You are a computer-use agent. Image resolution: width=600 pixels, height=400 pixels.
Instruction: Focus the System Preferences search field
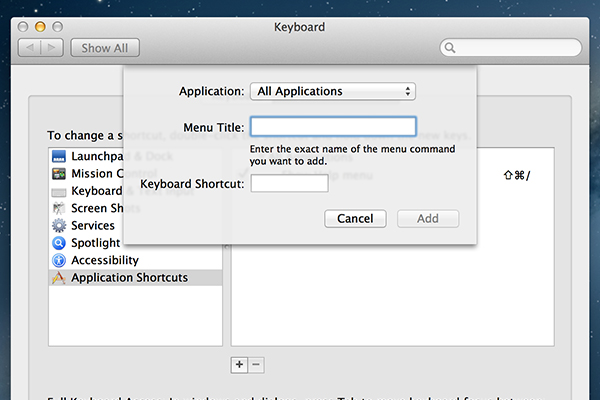[x=511, y=48]
